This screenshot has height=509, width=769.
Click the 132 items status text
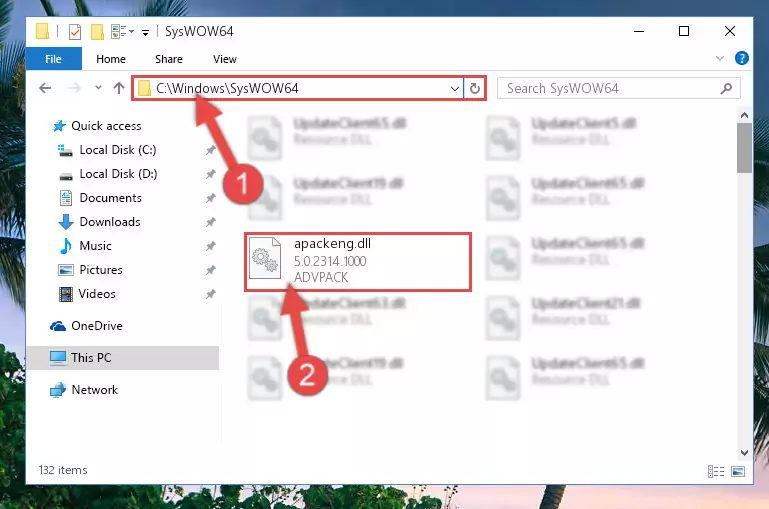(63, 470)
